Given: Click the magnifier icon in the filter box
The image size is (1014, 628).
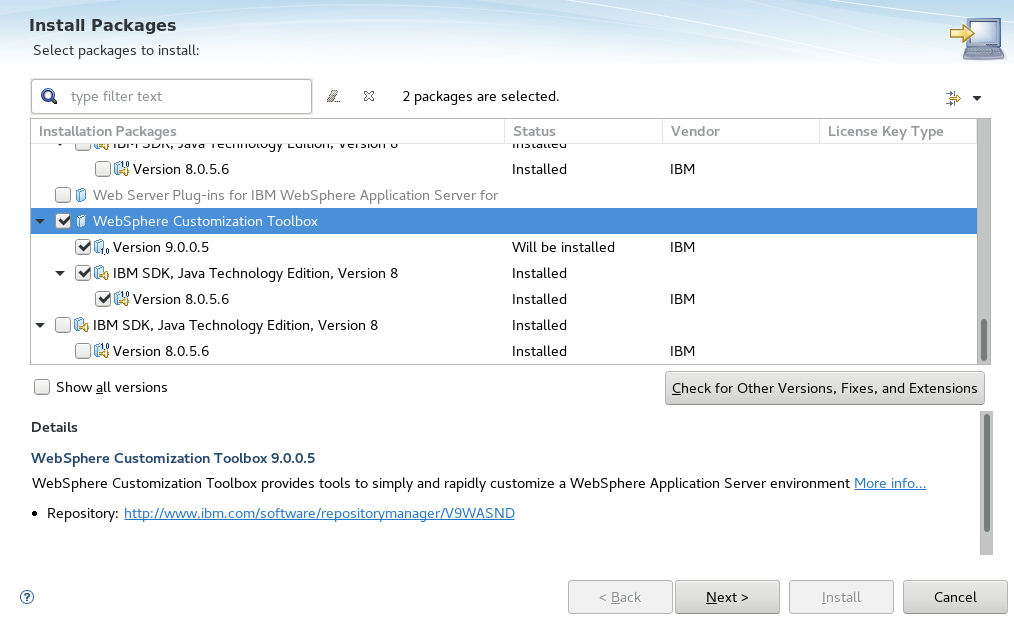Looking at the screenshot, I should [x=49, y=96].
